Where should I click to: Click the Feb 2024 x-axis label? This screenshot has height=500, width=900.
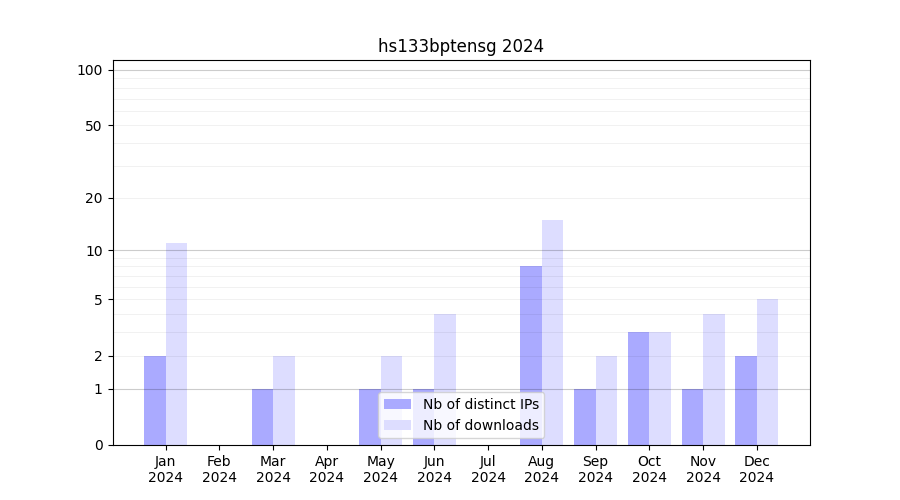(219, 469)
